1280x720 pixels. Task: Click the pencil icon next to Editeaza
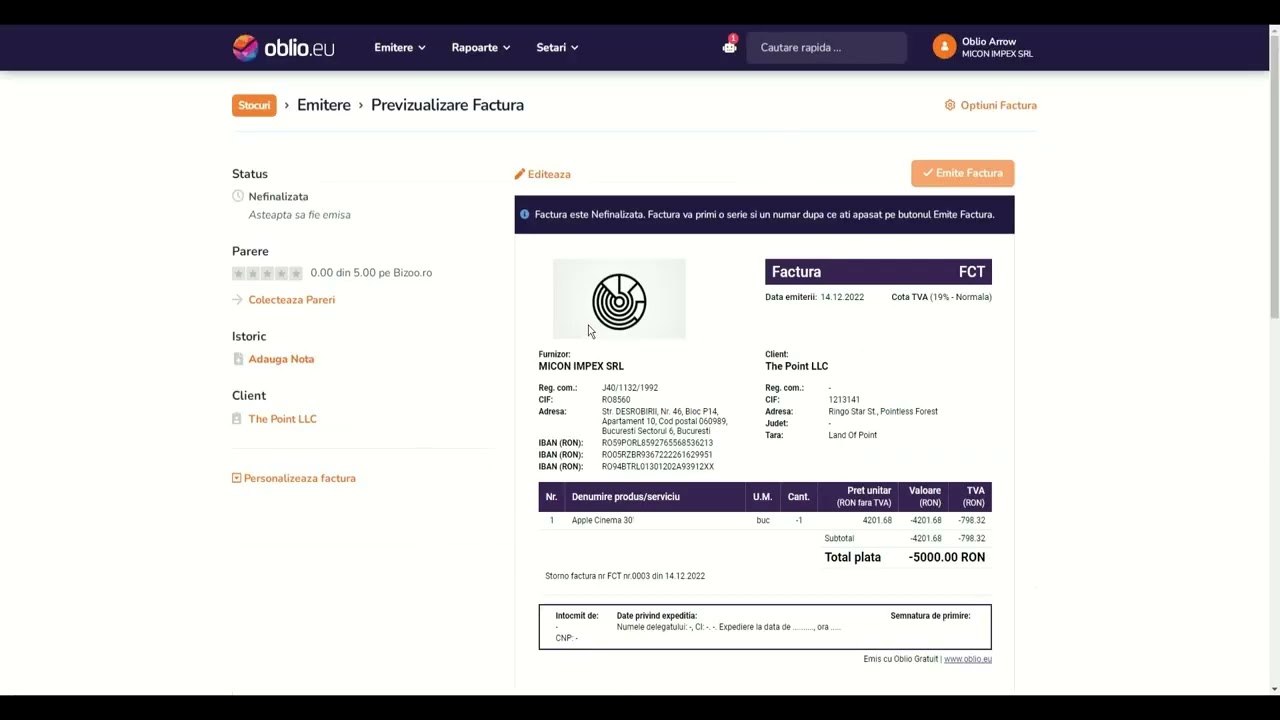[x=520, y=174]
